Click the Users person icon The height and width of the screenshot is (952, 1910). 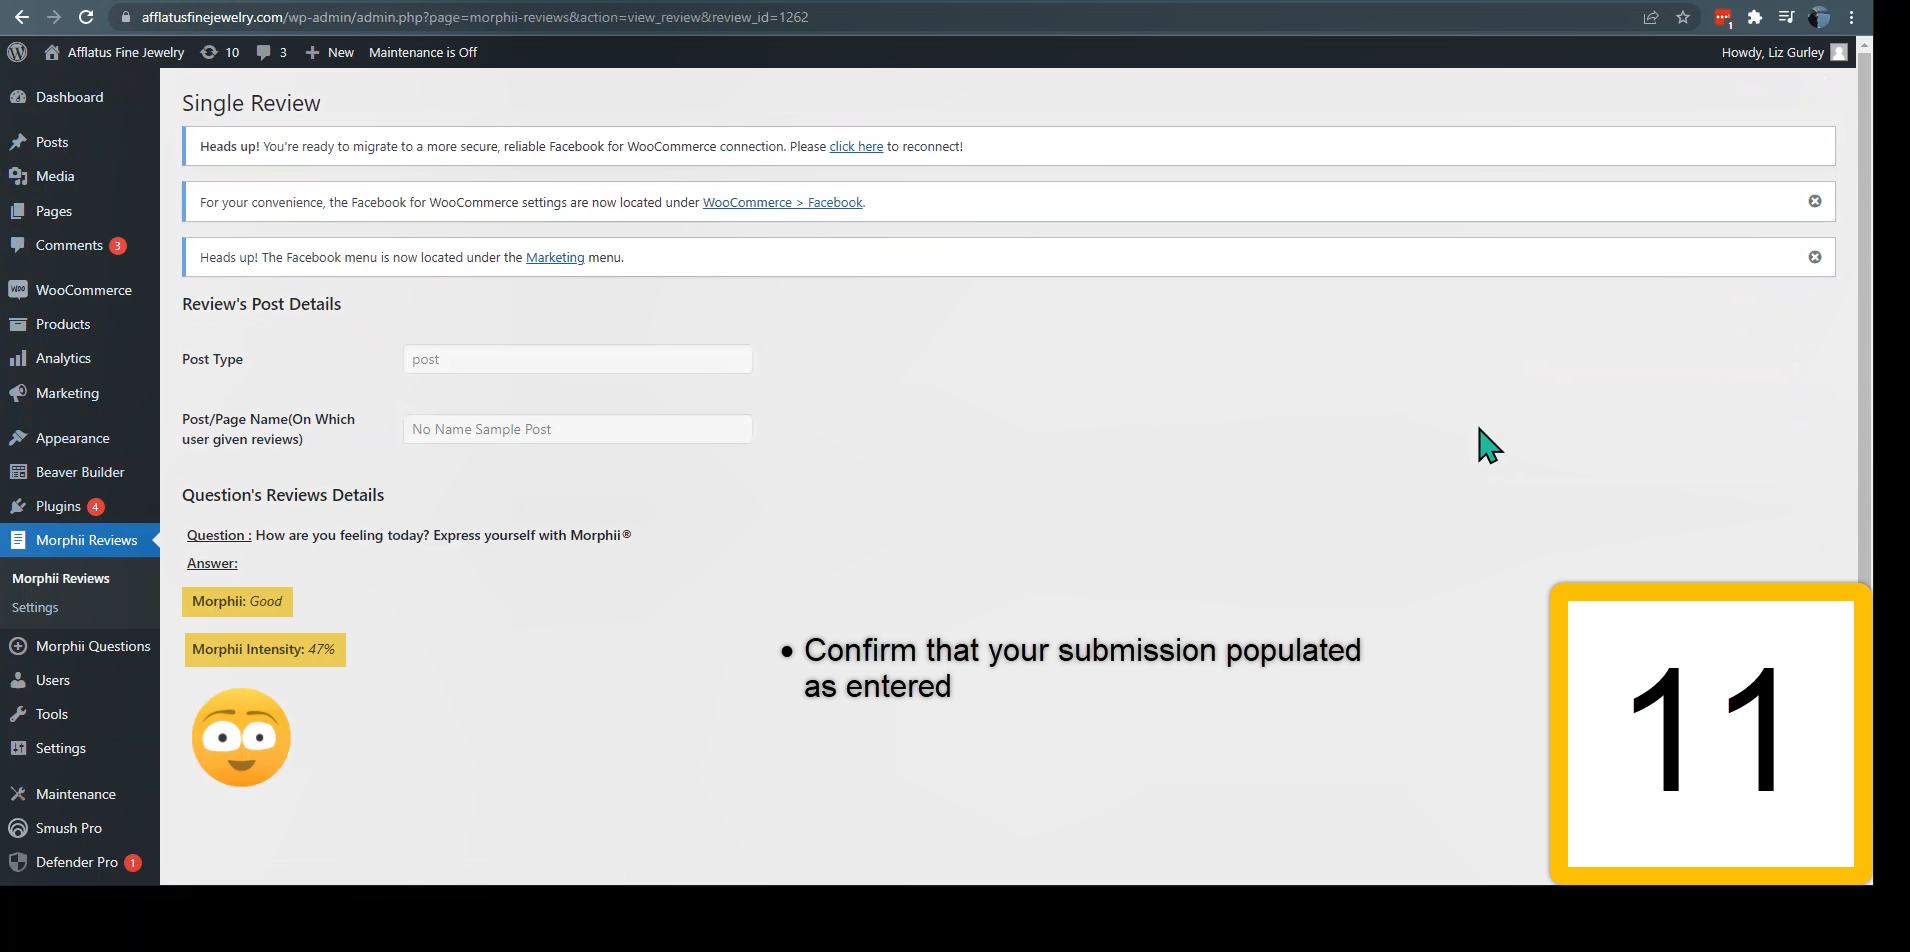click(x=18, y=680)
